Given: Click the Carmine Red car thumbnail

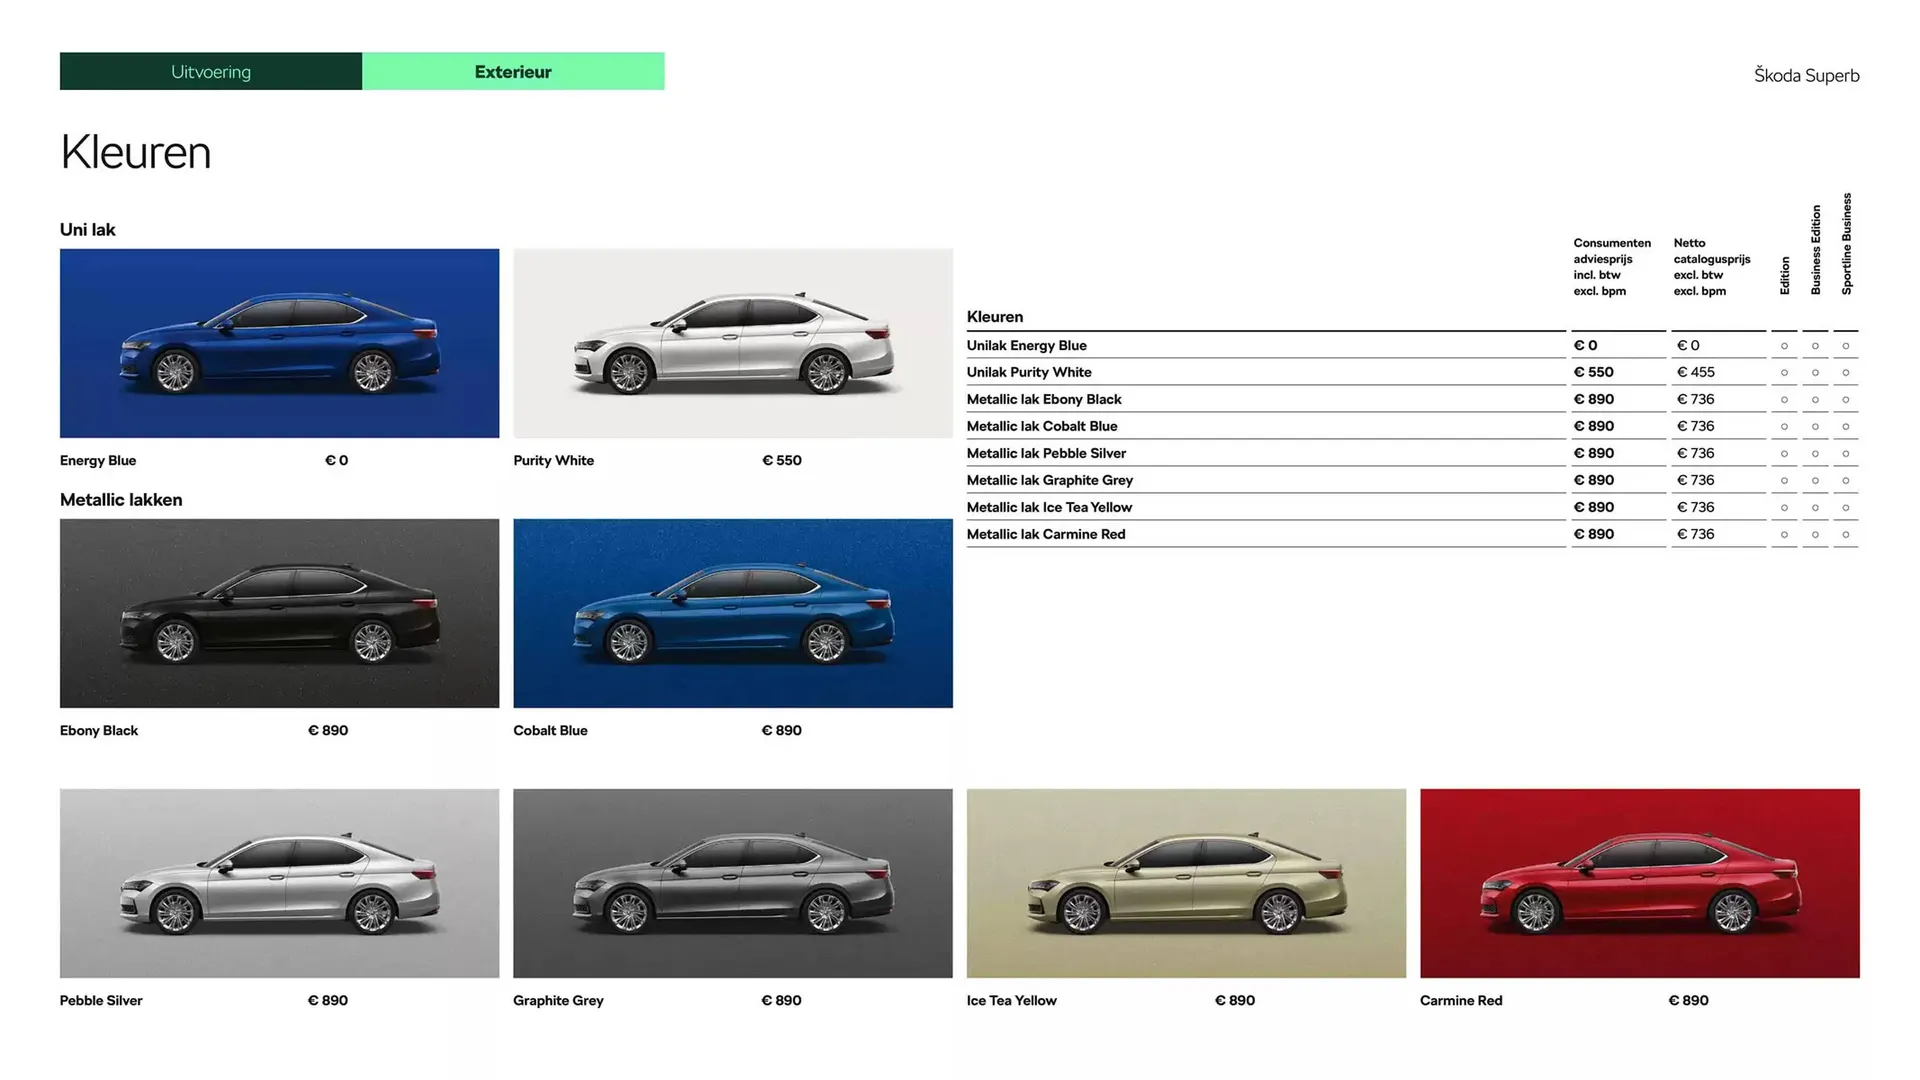Looking at the screenshot, I should click(x=1639, y=883).
